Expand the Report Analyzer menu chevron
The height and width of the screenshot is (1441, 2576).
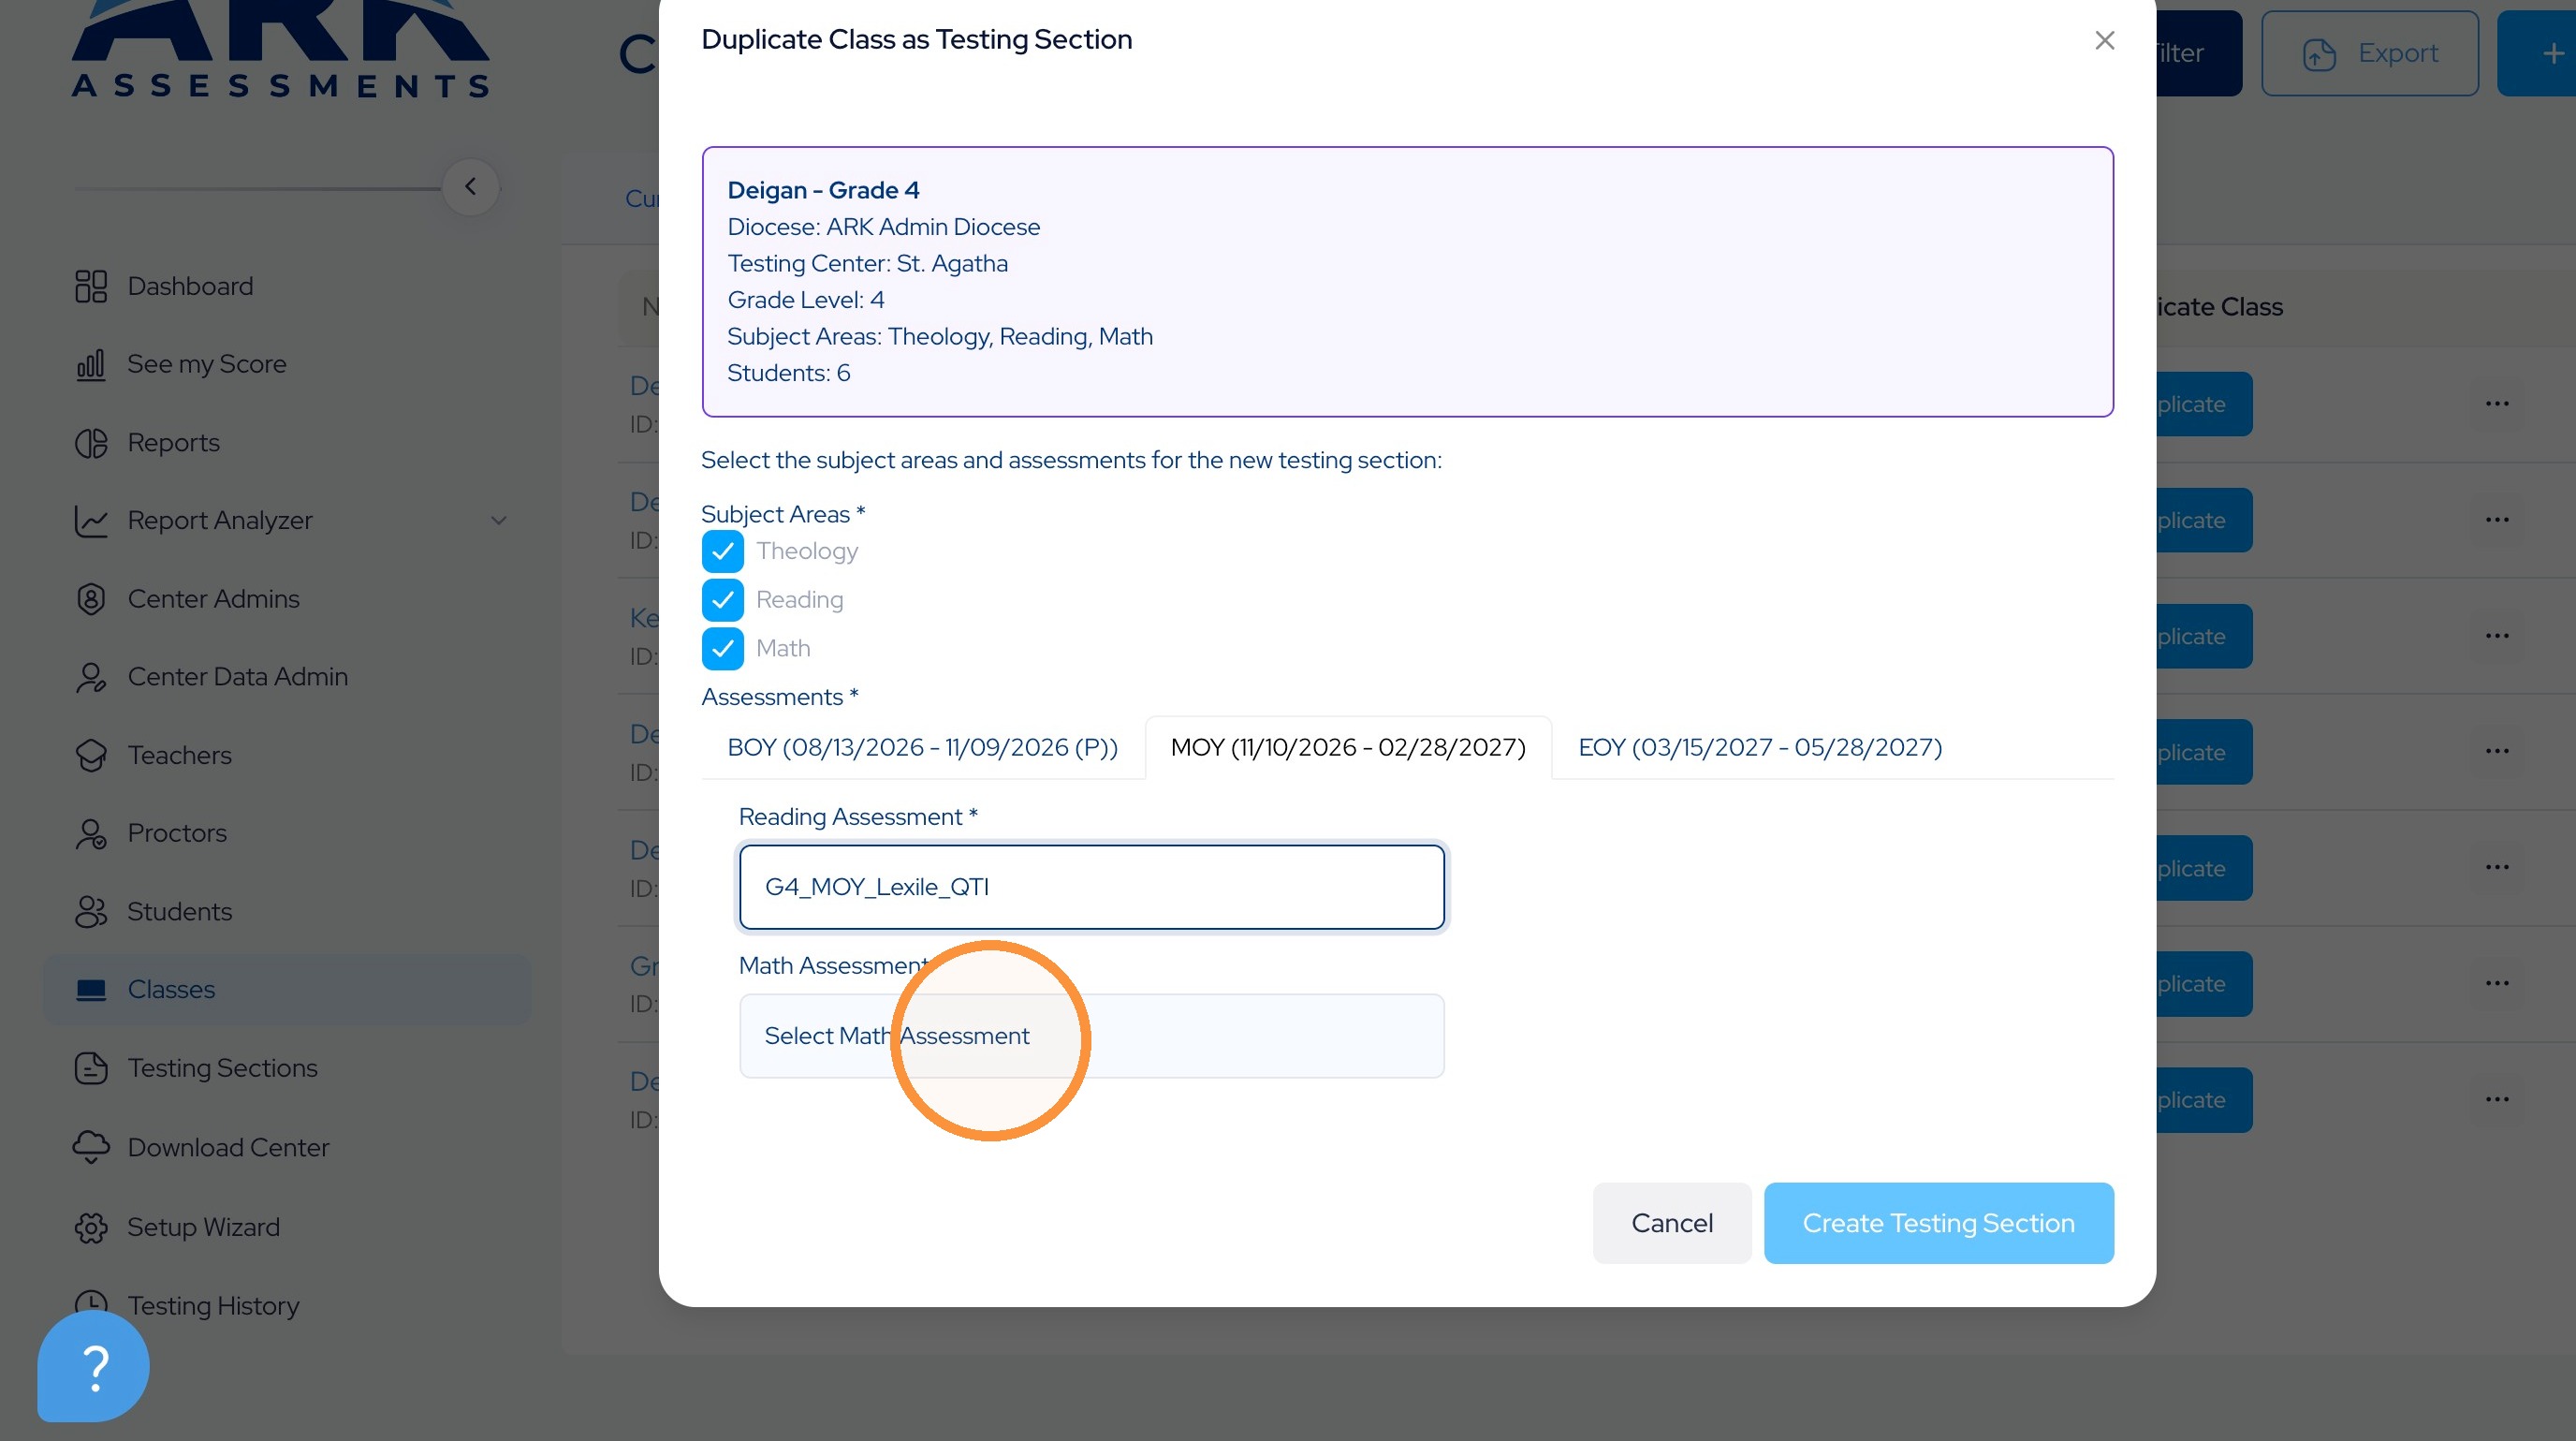coord(498,521)
